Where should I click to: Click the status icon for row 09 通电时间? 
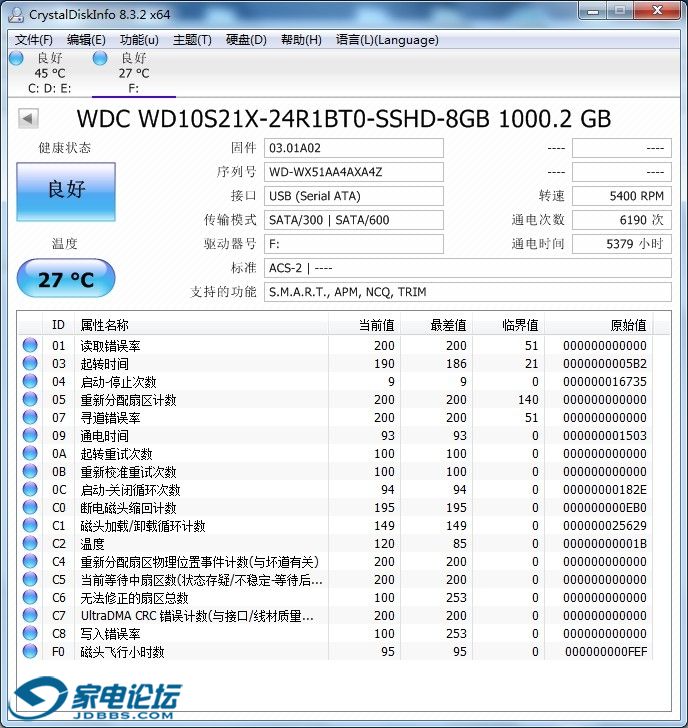[x=30, y=435]
